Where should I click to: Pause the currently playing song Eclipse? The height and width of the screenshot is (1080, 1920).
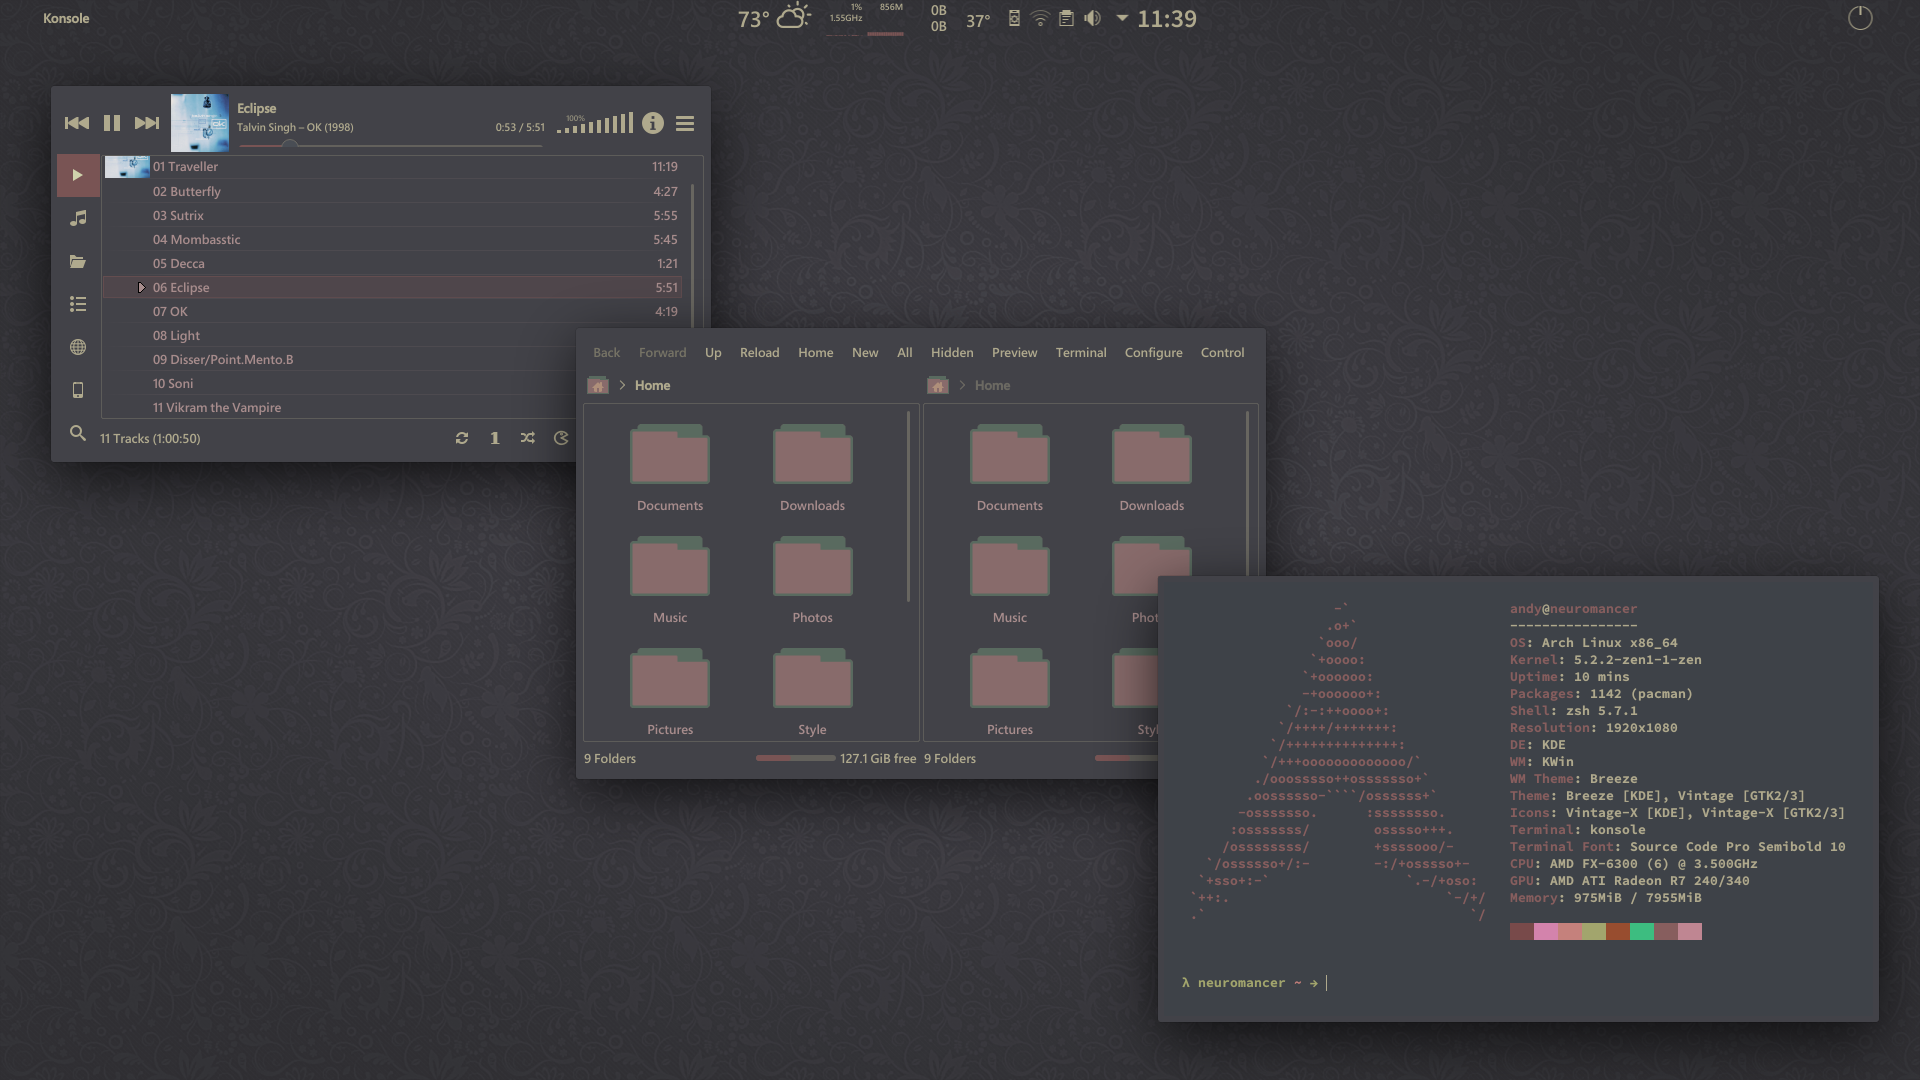tap(112, 123)
